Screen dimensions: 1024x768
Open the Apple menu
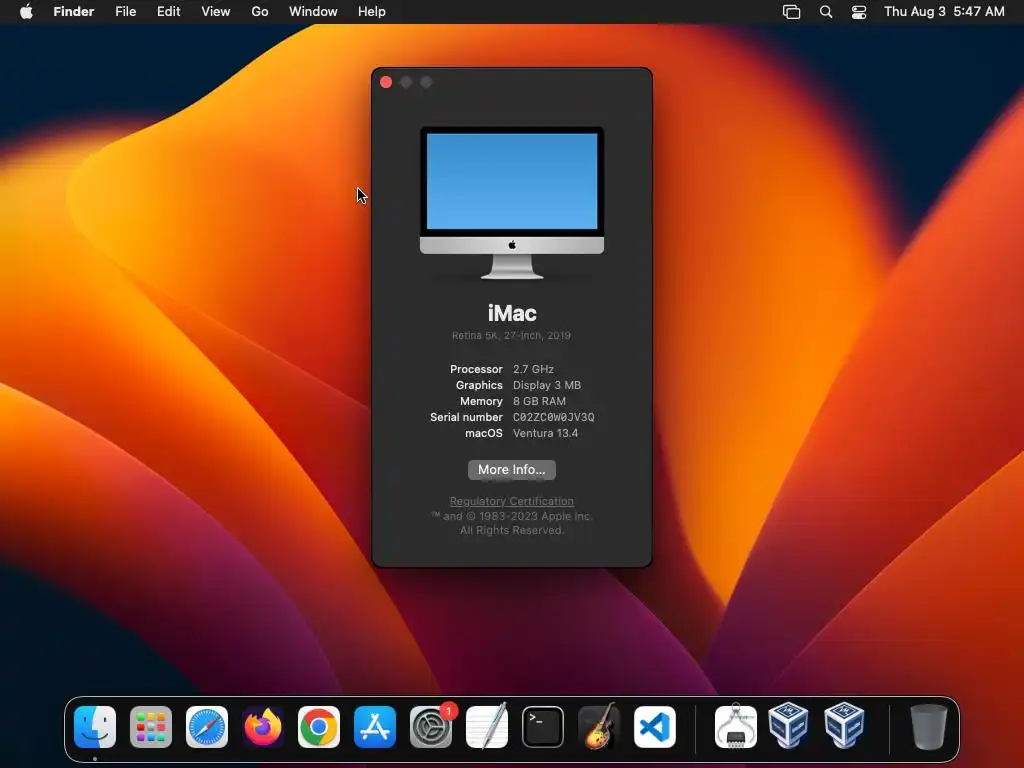(x=27, y=12)
